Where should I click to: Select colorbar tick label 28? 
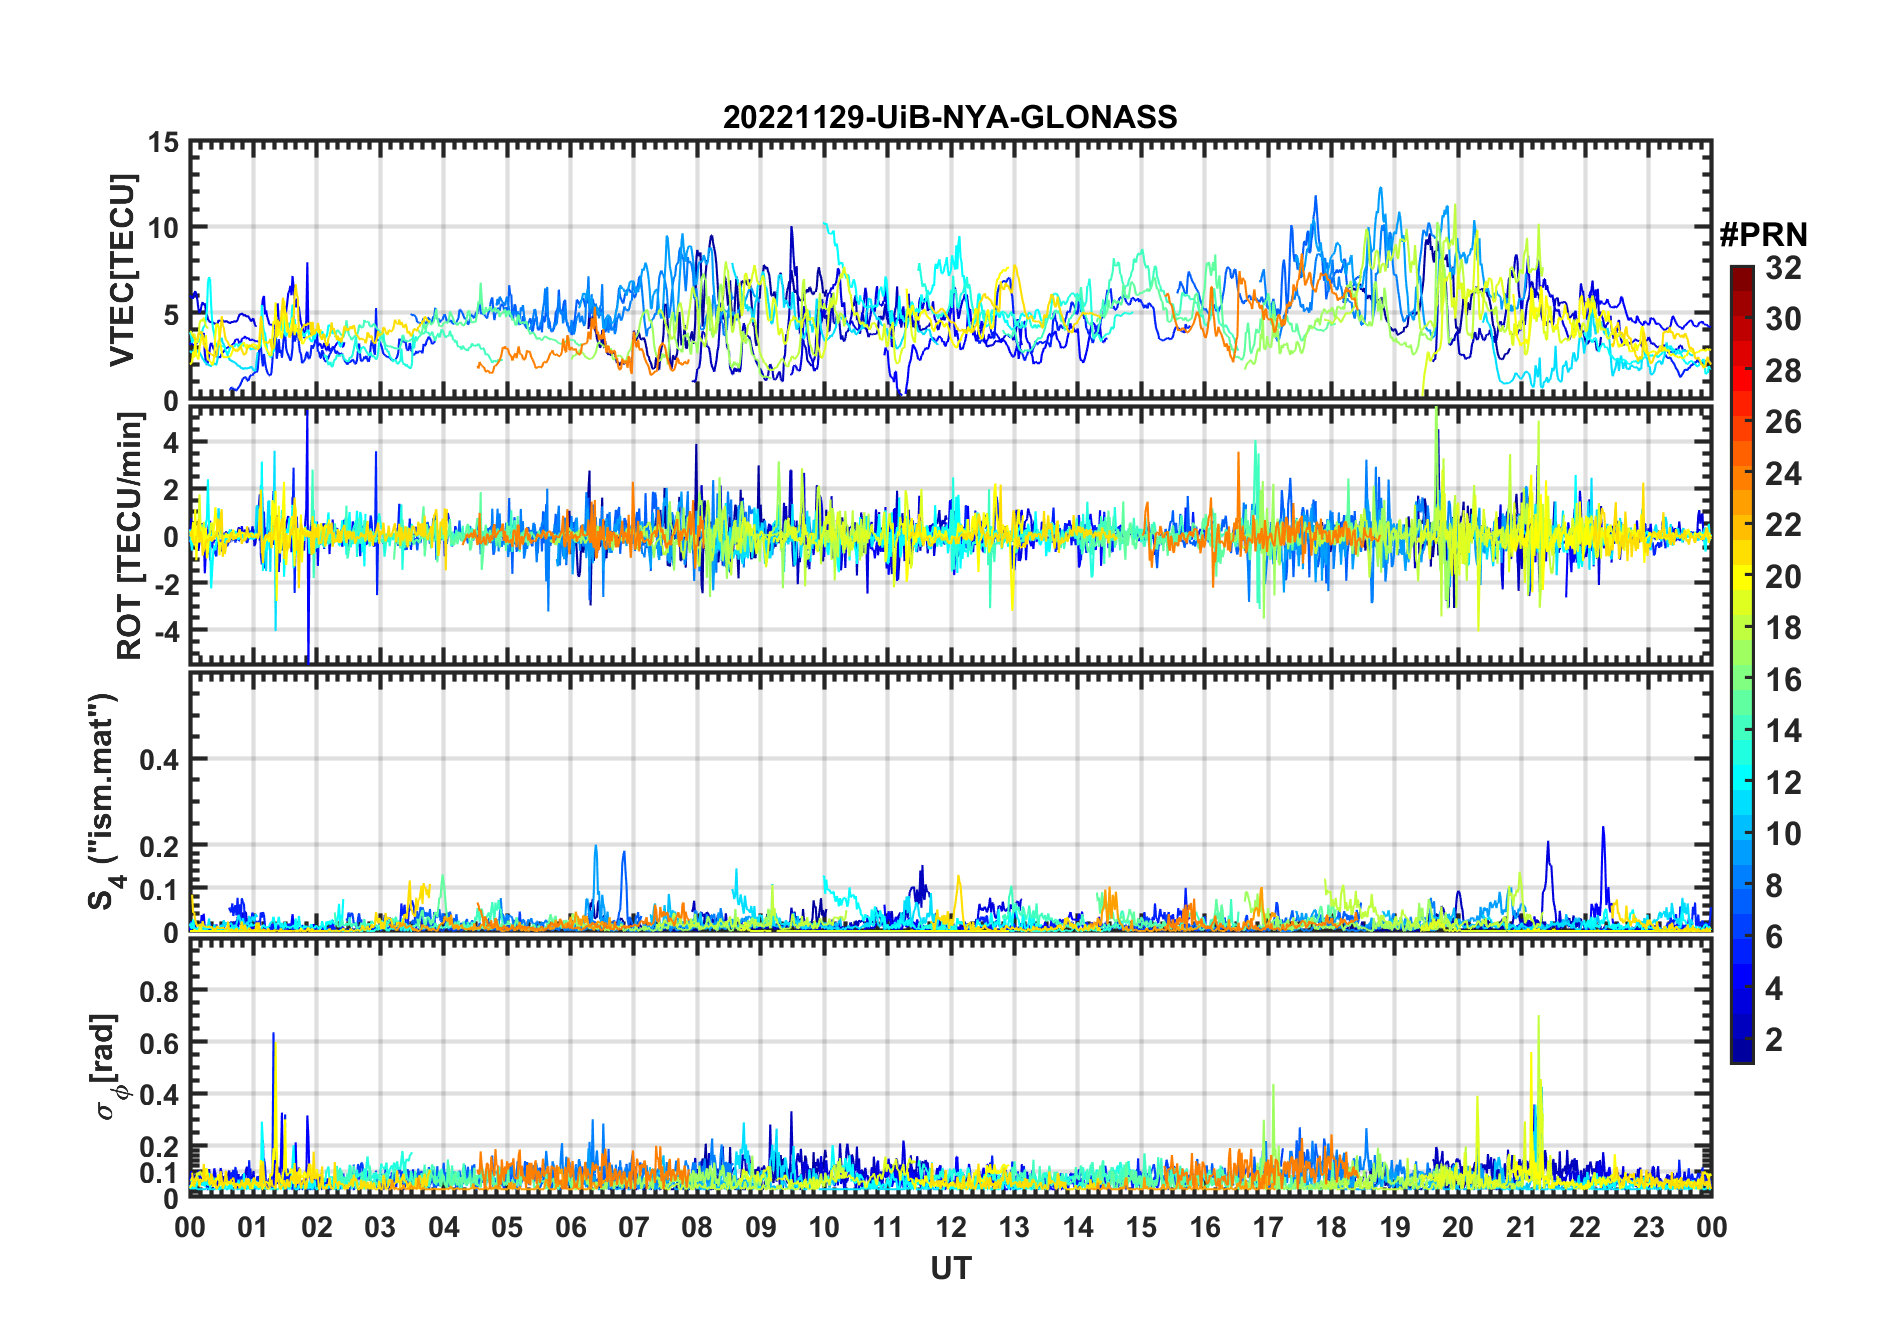(1783, 371)
